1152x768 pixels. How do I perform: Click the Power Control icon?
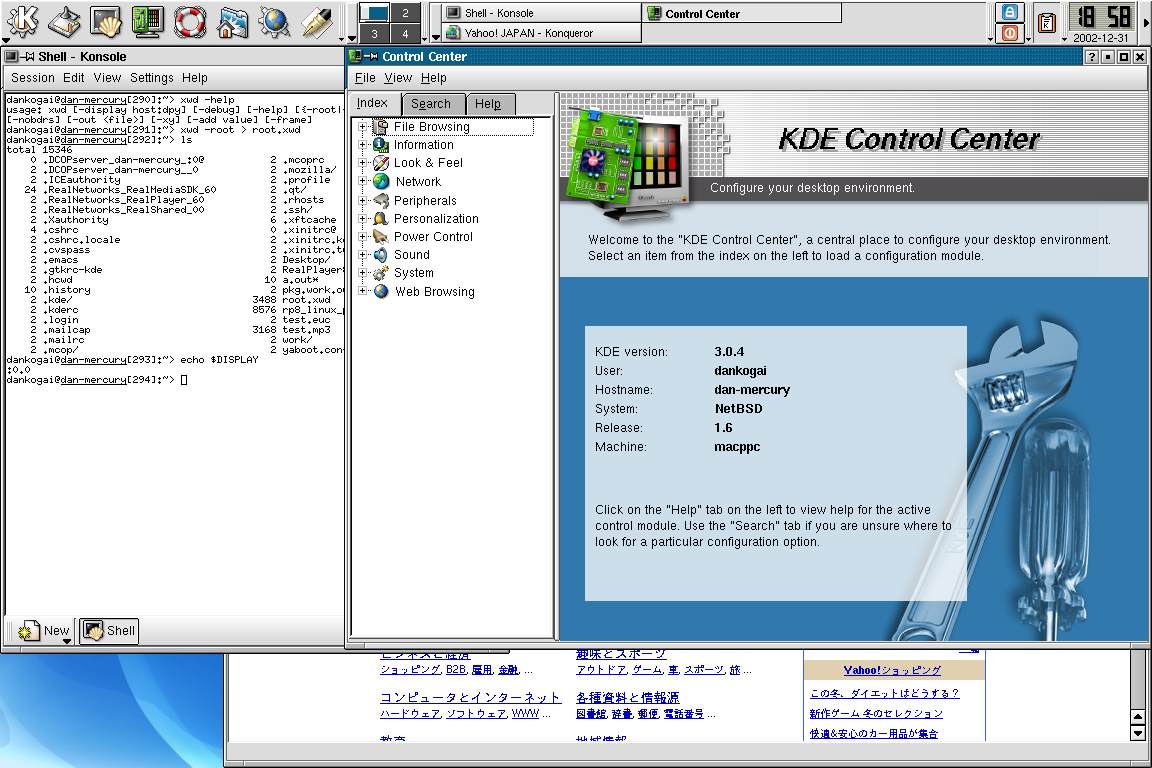tap(381, 237)
